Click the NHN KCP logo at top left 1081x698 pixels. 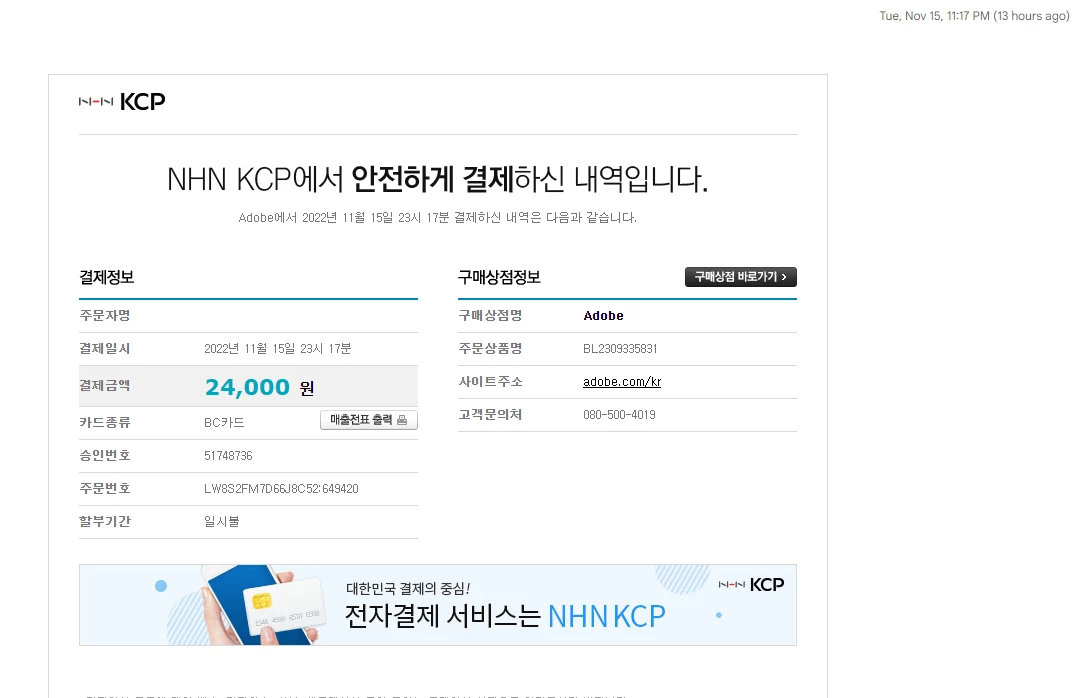tap(122, 101)
